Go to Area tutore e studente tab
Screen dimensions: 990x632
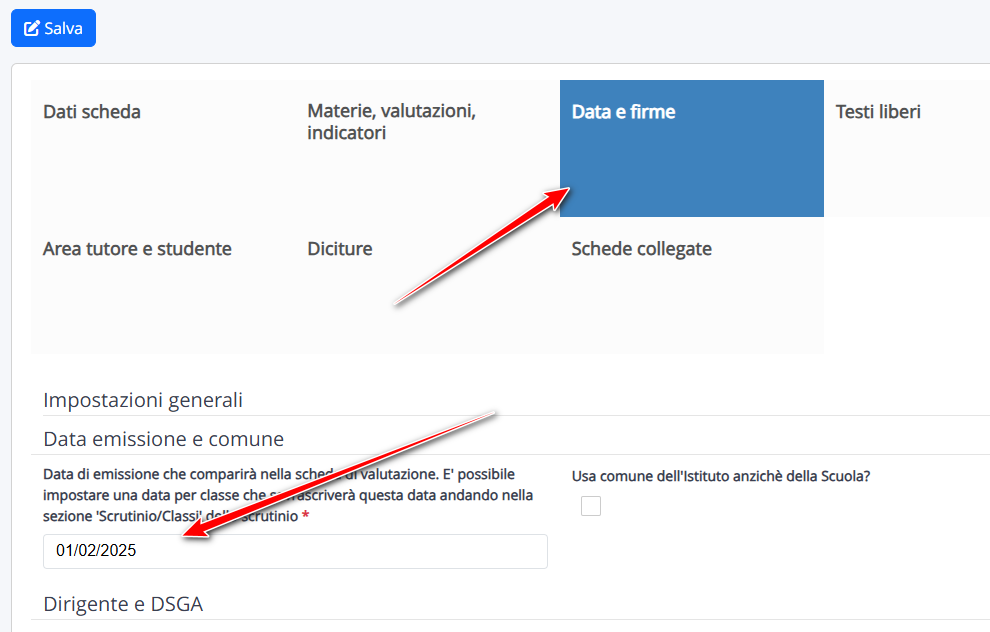pos(164,285)
